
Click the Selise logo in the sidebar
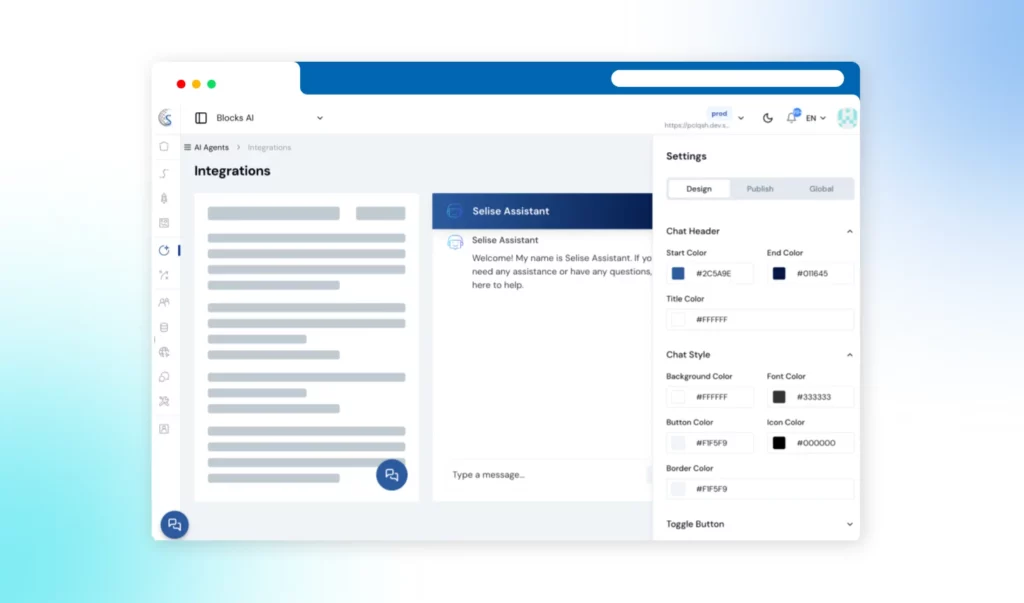coord(165,118)
